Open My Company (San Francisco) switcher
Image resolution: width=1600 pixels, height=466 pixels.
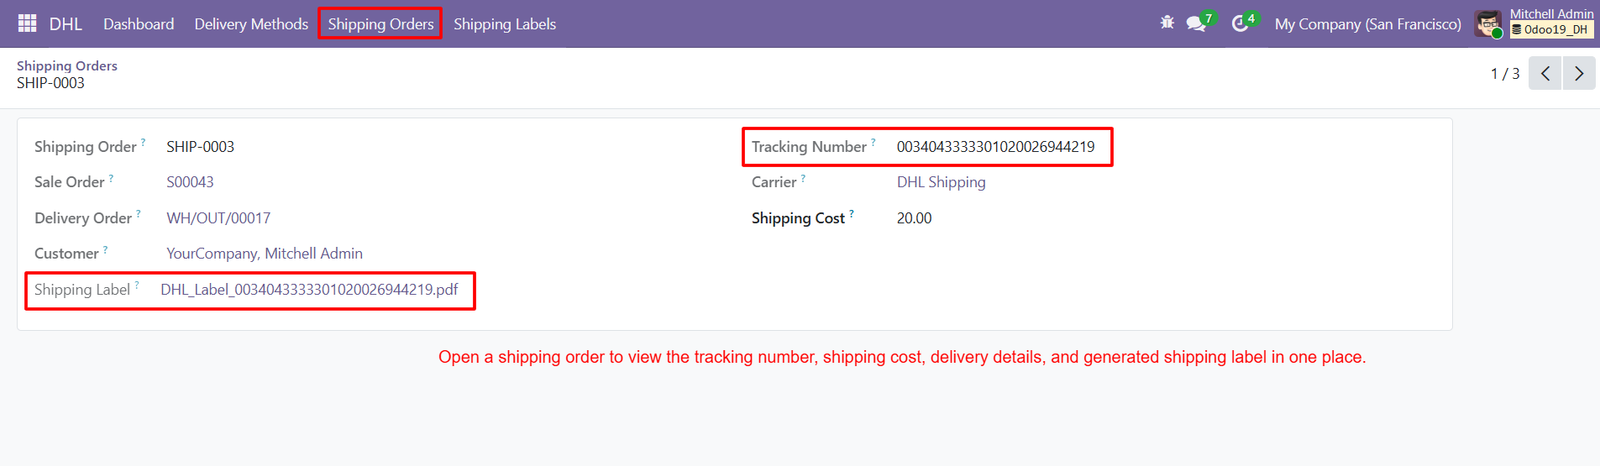1368,24
